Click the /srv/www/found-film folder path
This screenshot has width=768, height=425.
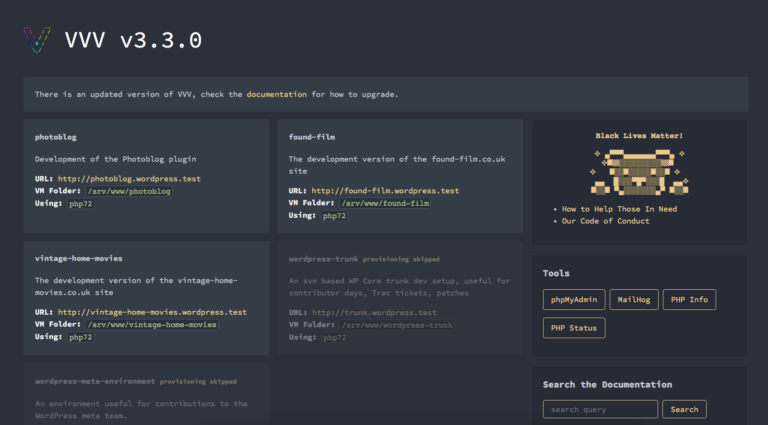(x=385, y=203)
